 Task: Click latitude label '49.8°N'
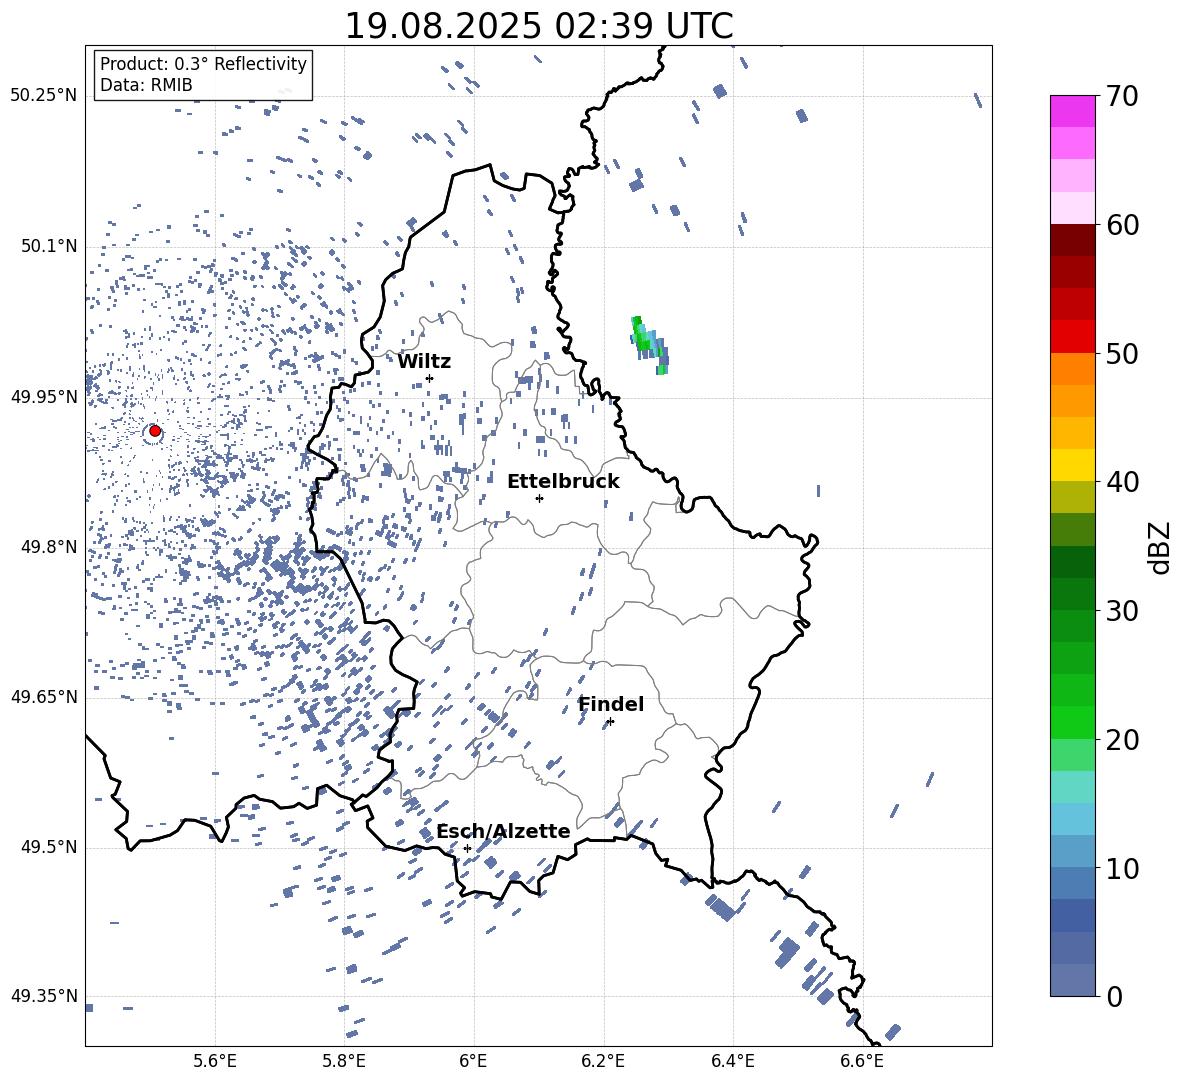[48, 547]
